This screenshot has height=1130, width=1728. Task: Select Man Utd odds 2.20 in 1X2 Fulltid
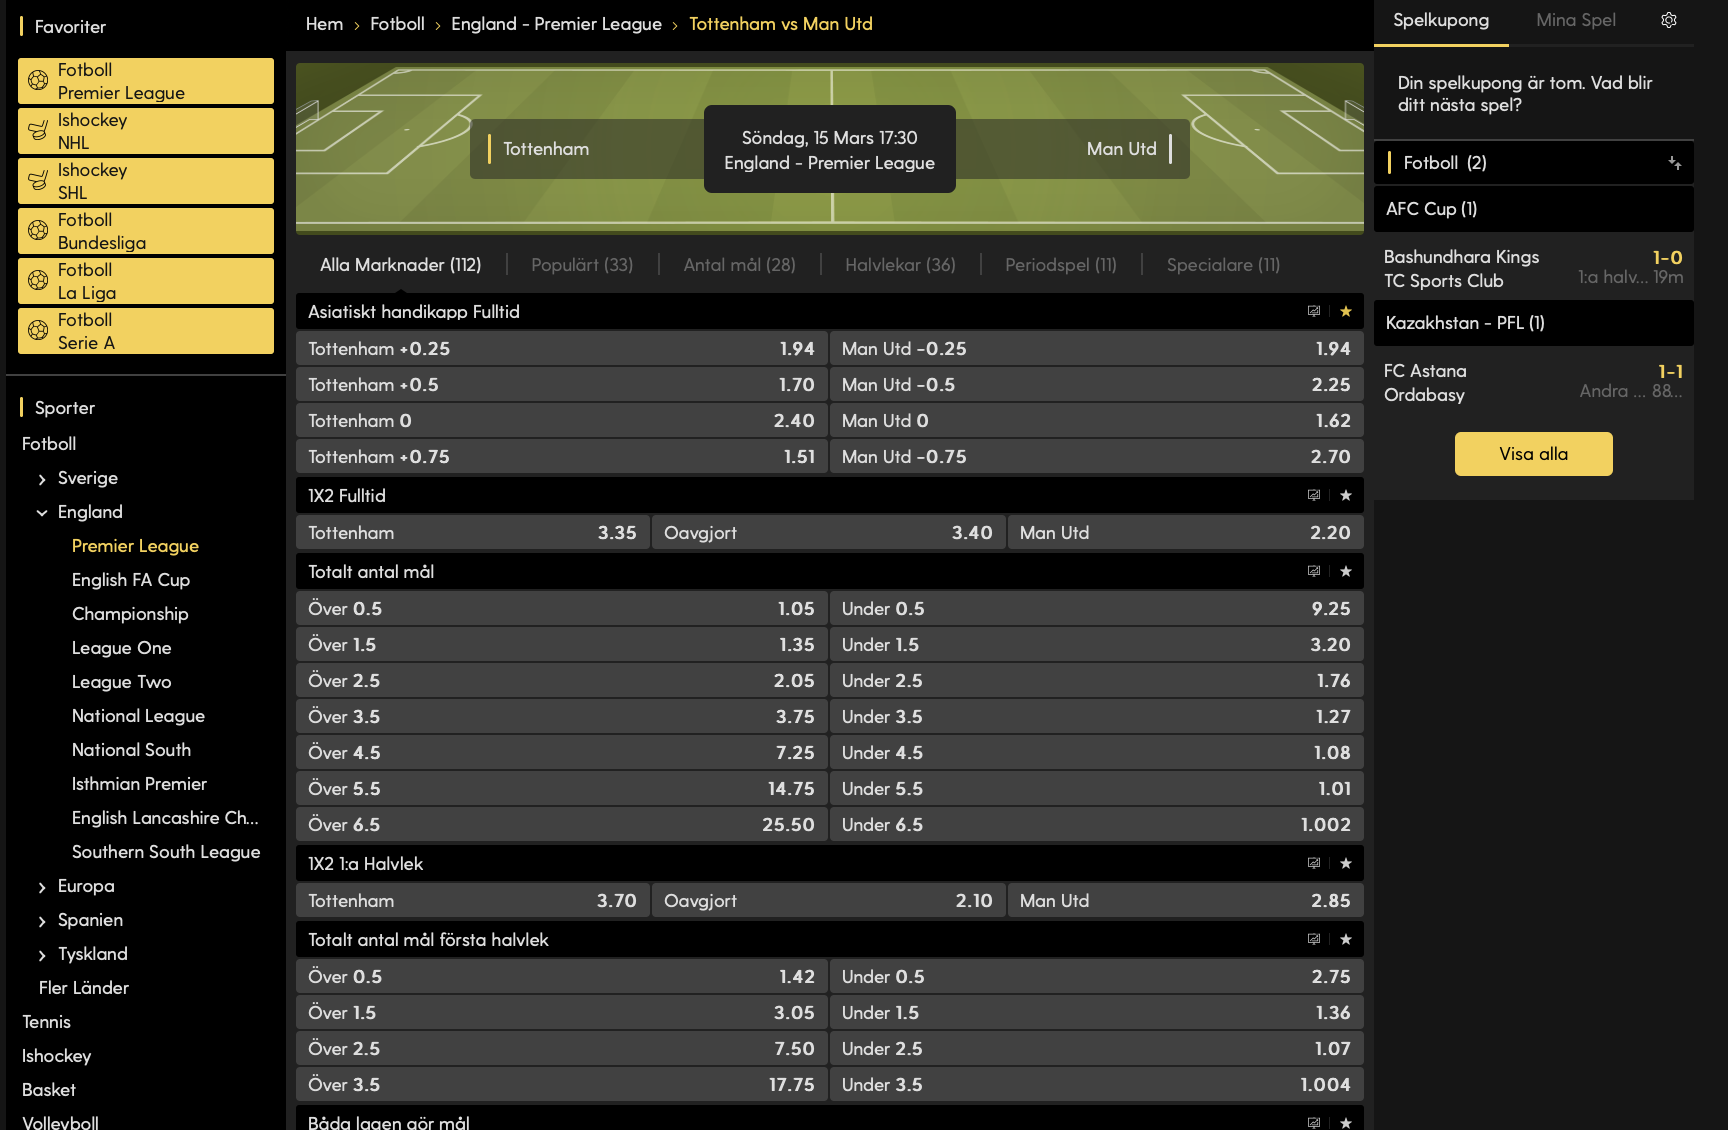tap(1185, 532)
